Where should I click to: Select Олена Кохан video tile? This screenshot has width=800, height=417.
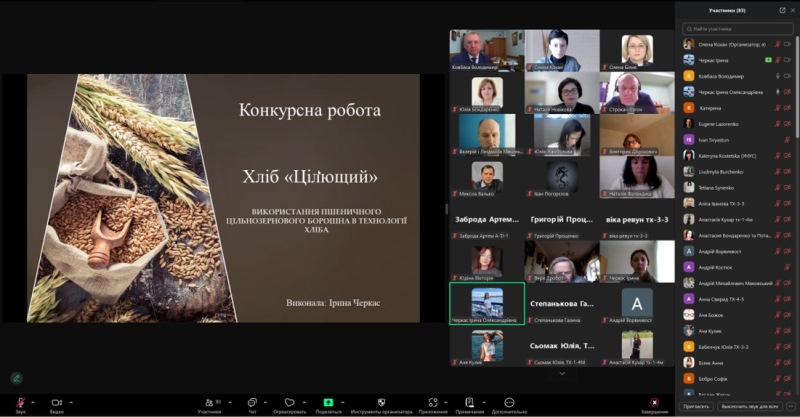[562, 50]
